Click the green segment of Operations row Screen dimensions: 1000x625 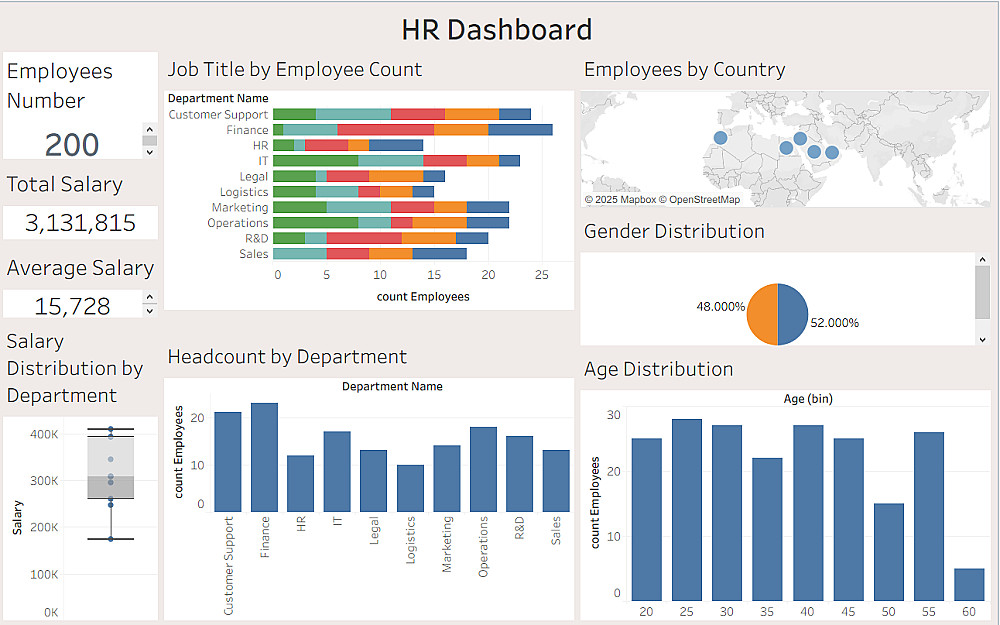pos(316,223)
